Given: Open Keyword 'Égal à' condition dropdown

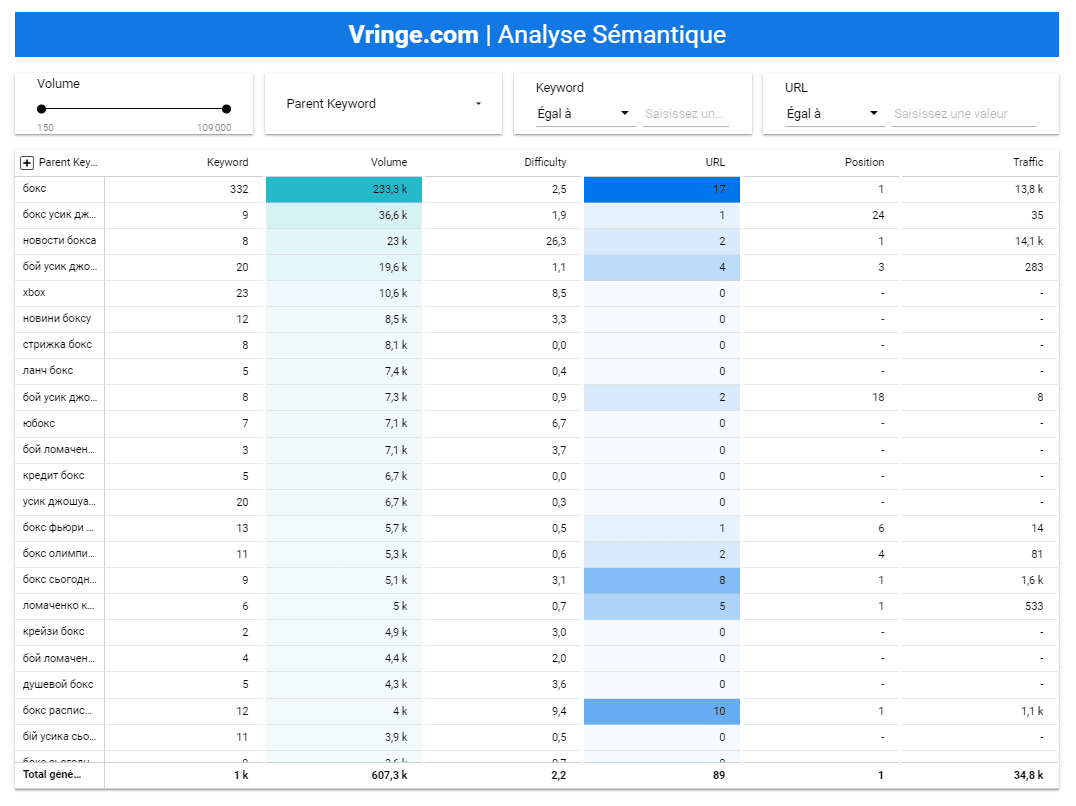Looking at the screenshot, I should [584, 114].
